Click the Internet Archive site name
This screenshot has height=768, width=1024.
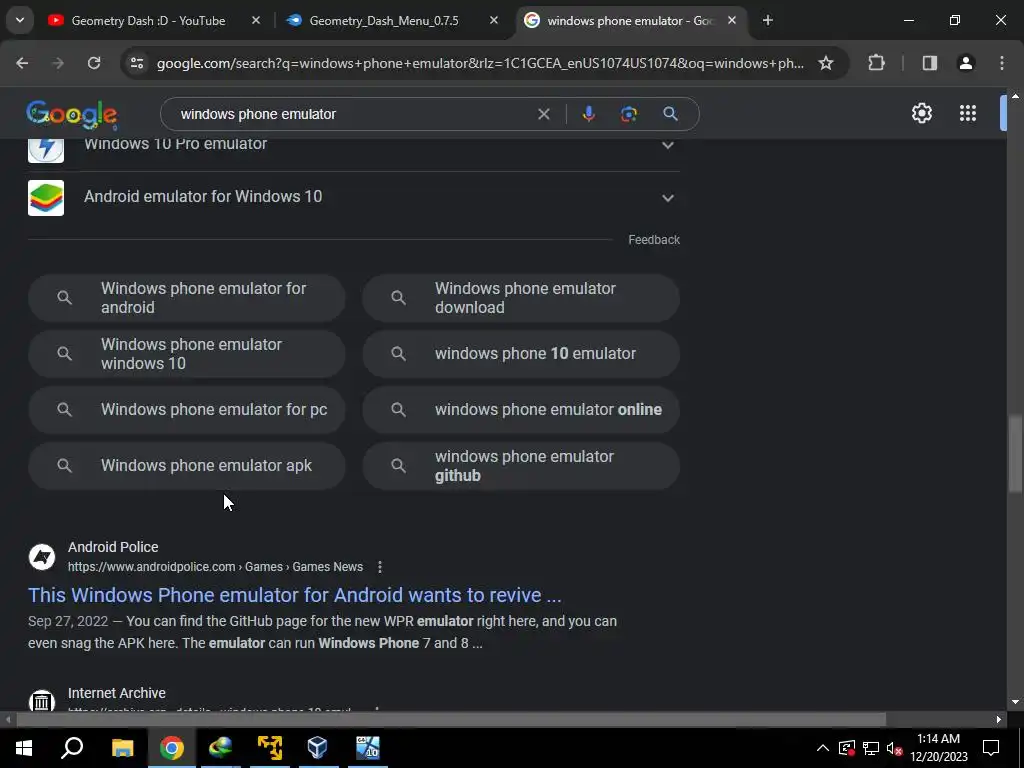click(x=117, y=693)
